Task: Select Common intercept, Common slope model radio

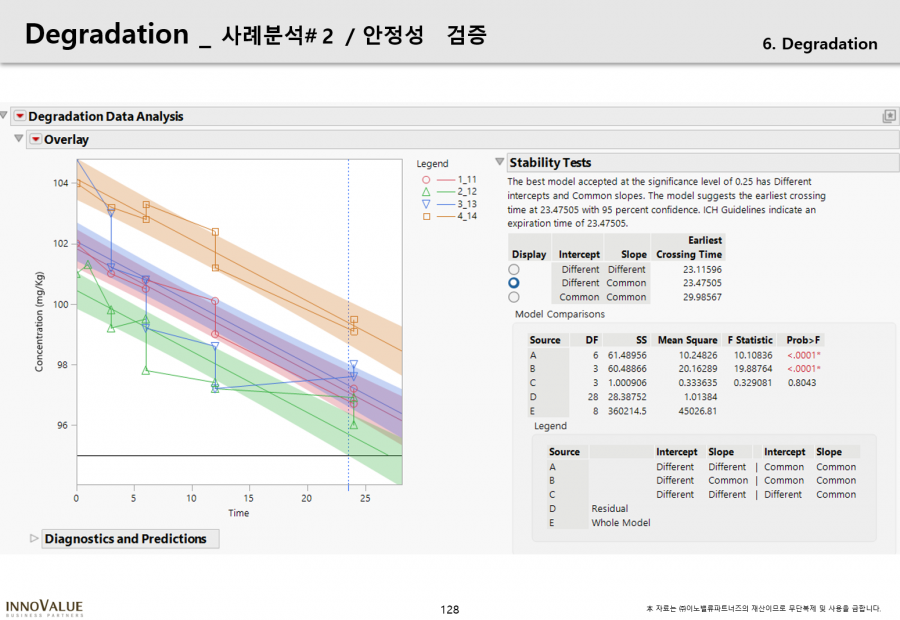Action: click(514, 297)
